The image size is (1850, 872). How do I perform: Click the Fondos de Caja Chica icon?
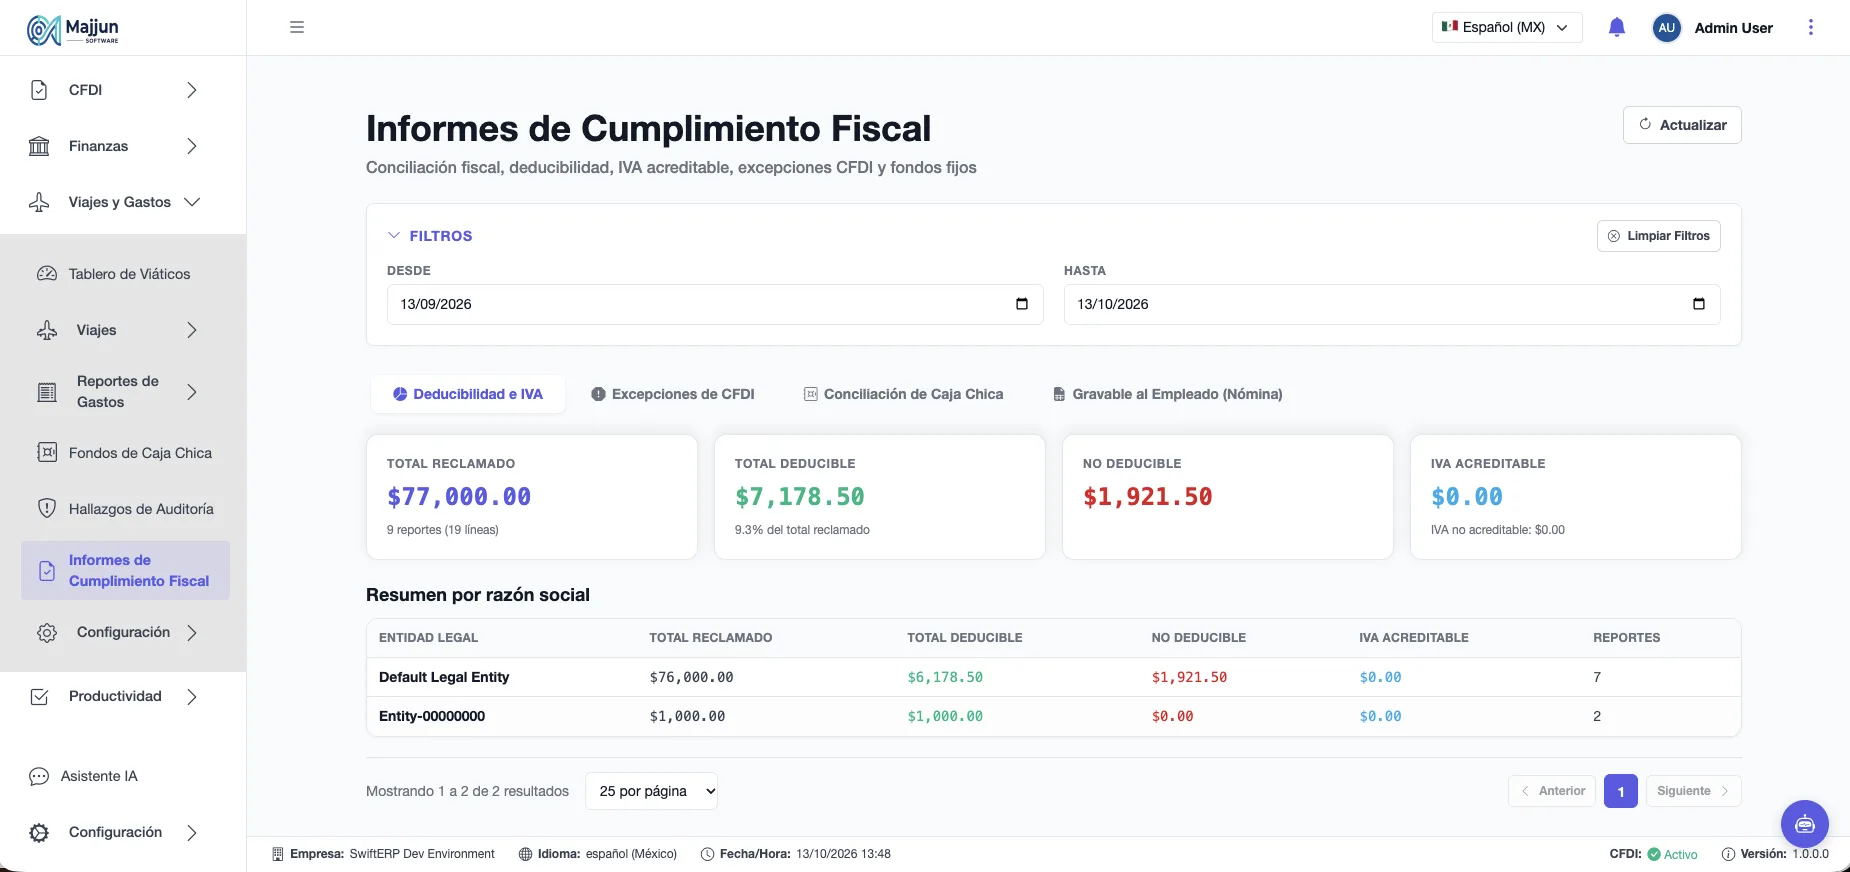point(47,453)
